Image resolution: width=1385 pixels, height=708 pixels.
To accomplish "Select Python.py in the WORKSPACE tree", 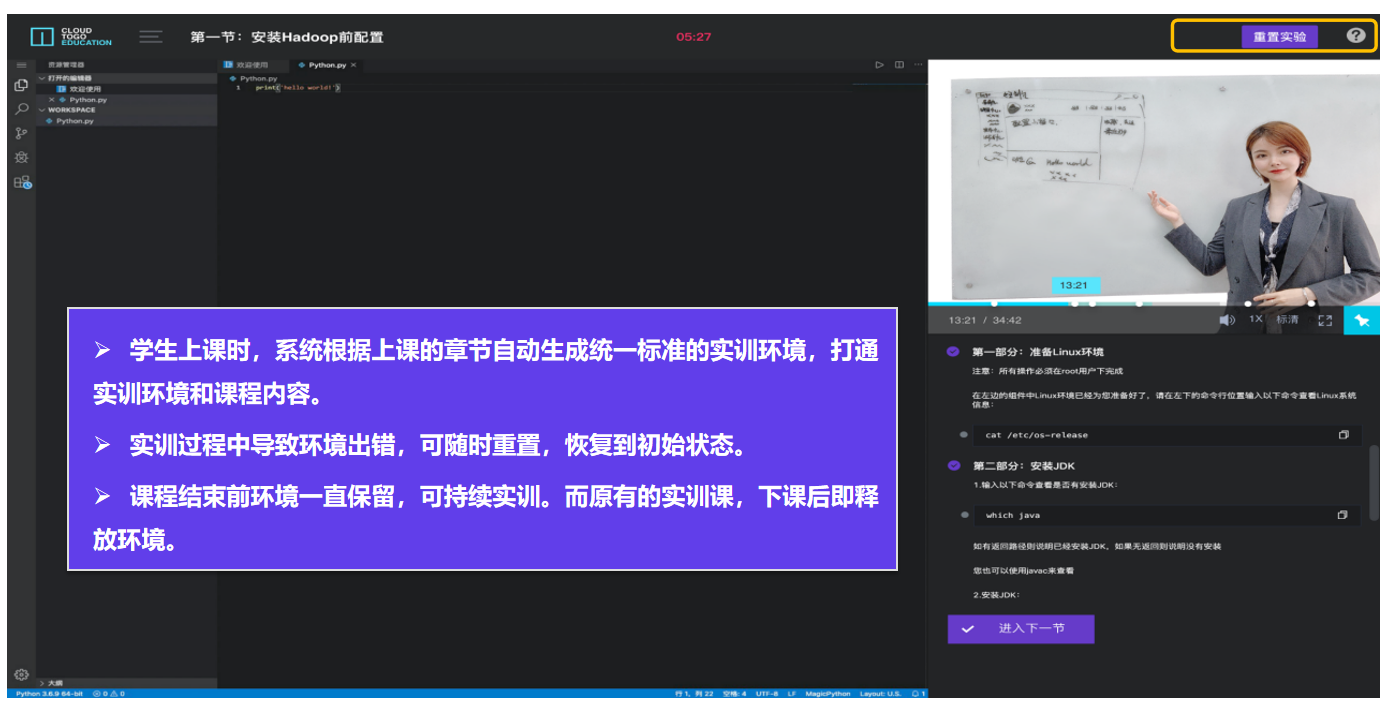I will [75, 121].
